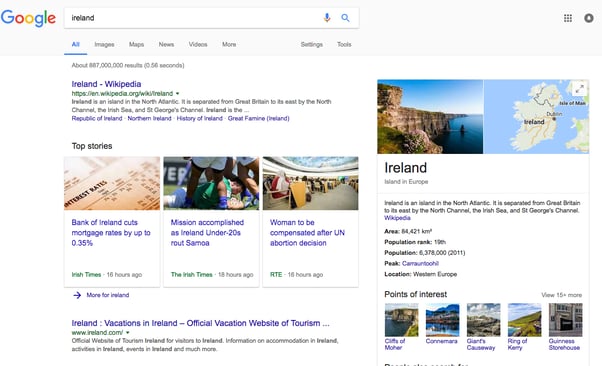Screen dimensions: 602x366
Task: Click View 15+ more points of interest
Action: pos(561,295)
